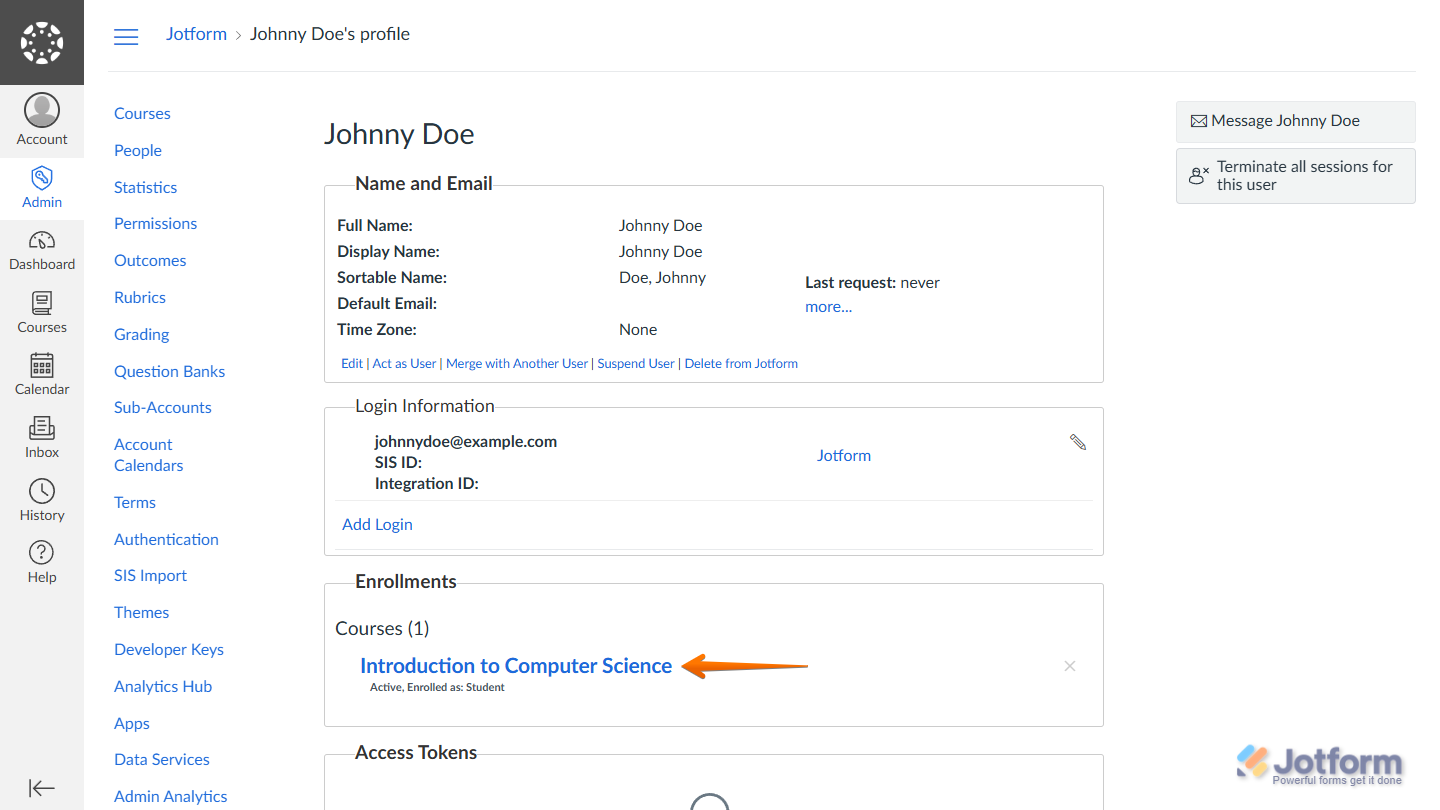Expand the more... link

[x=829, y=307]
